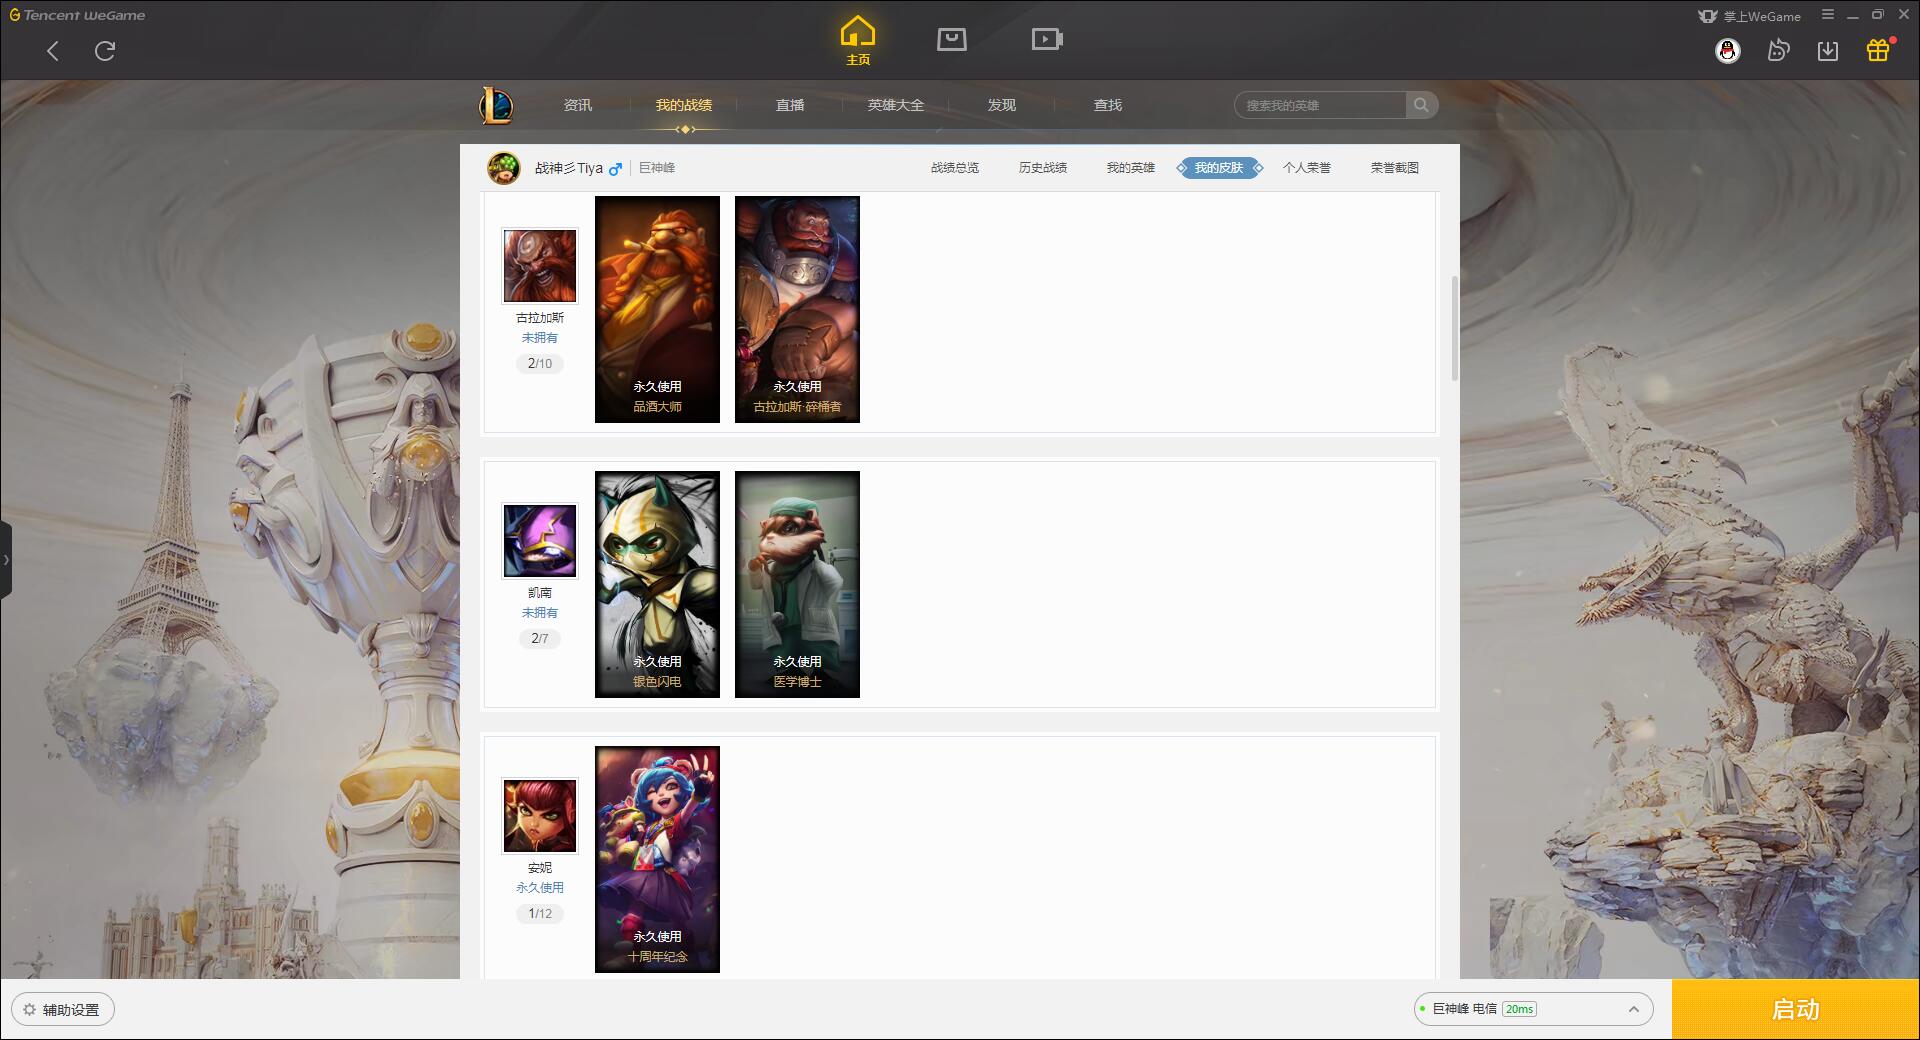This screenshot has height=1040, width=1920.
Task: Open the WeGame hamburger menu
Action: pos(1828,15)
